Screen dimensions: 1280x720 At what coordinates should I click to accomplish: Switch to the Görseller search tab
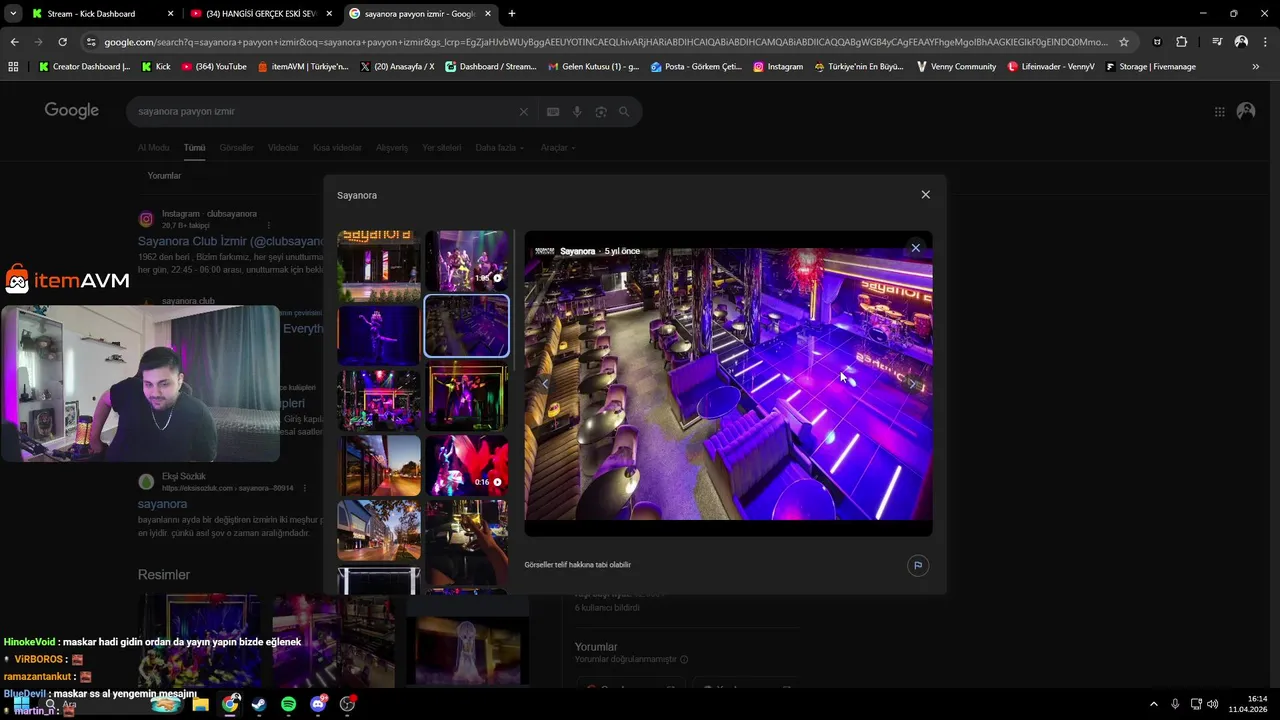[x=236, y=148]
